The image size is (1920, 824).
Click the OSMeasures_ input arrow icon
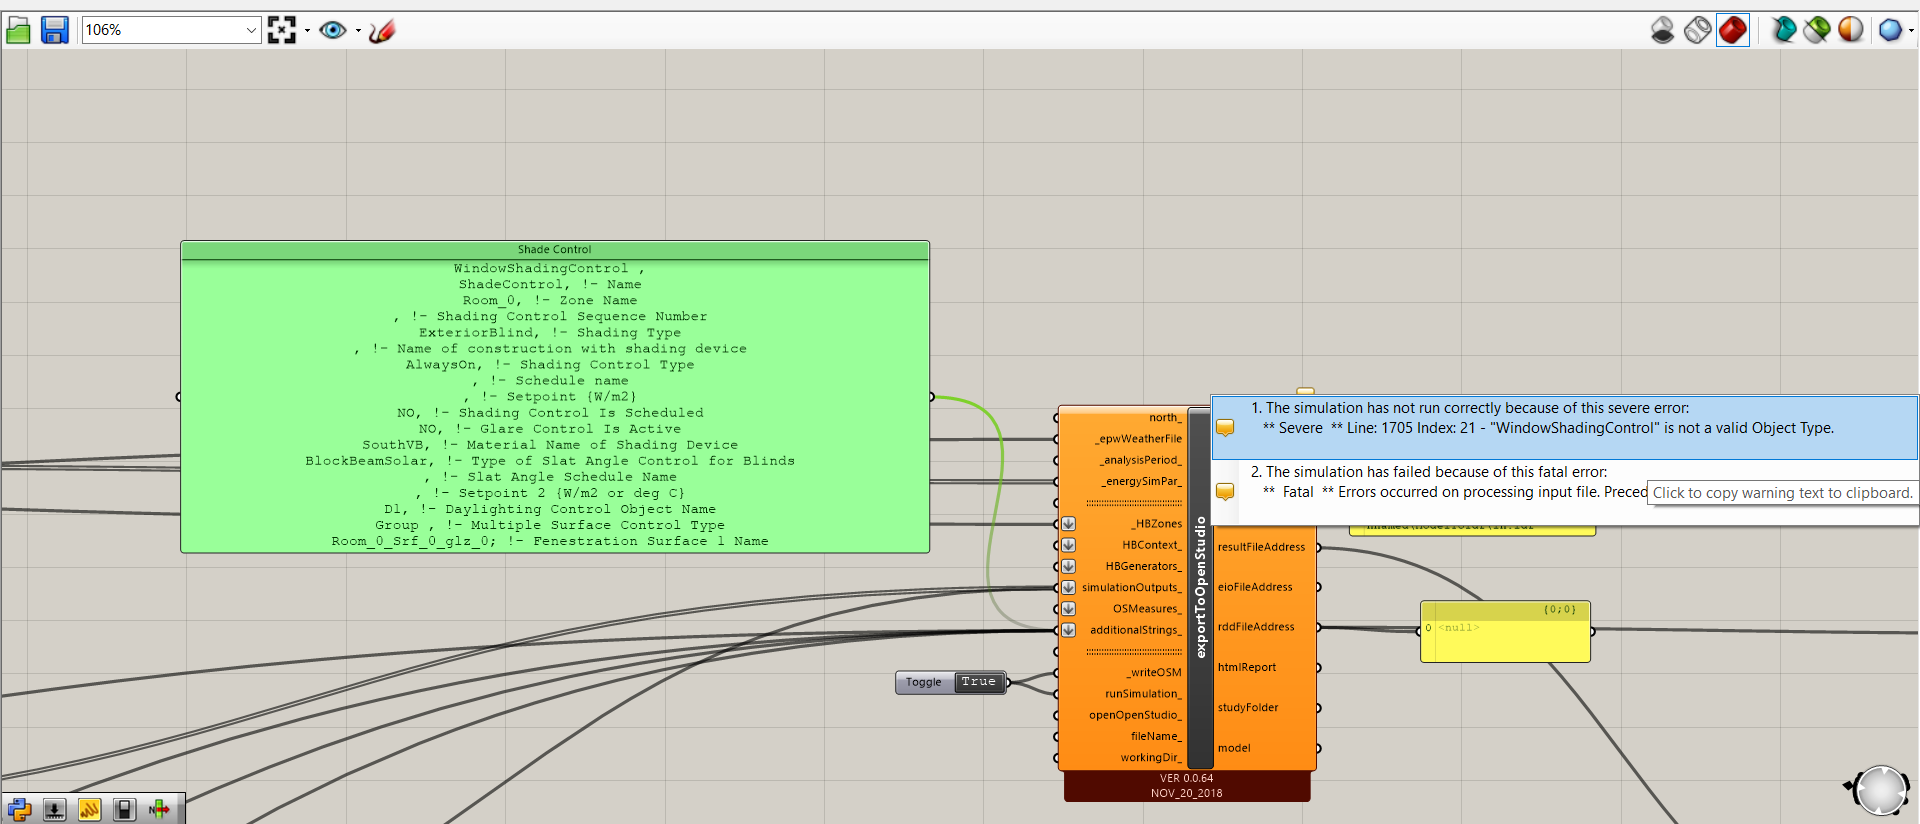(1068, 609)
